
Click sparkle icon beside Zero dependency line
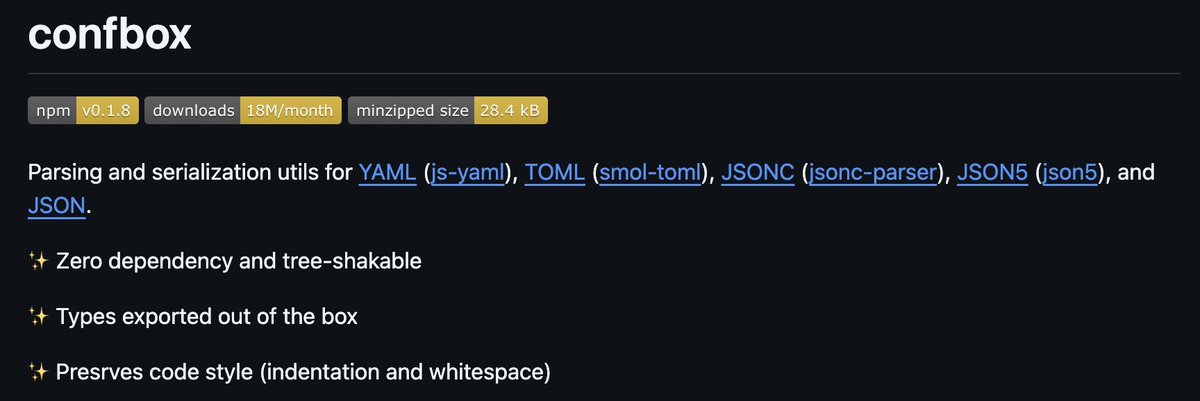pyautogui.click(x=38, y=262)
